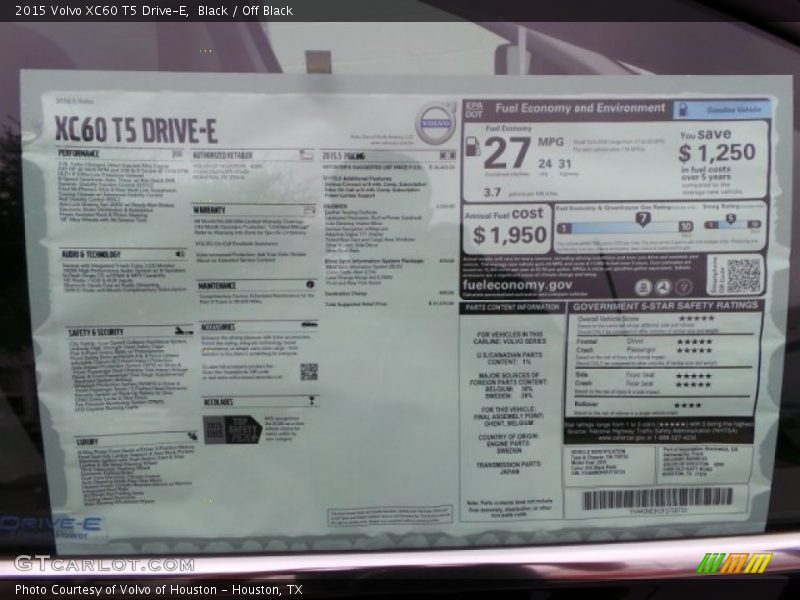Click the Smartphone QR code in fuel economy box
The image size is (800, 600).
(743, 275)
